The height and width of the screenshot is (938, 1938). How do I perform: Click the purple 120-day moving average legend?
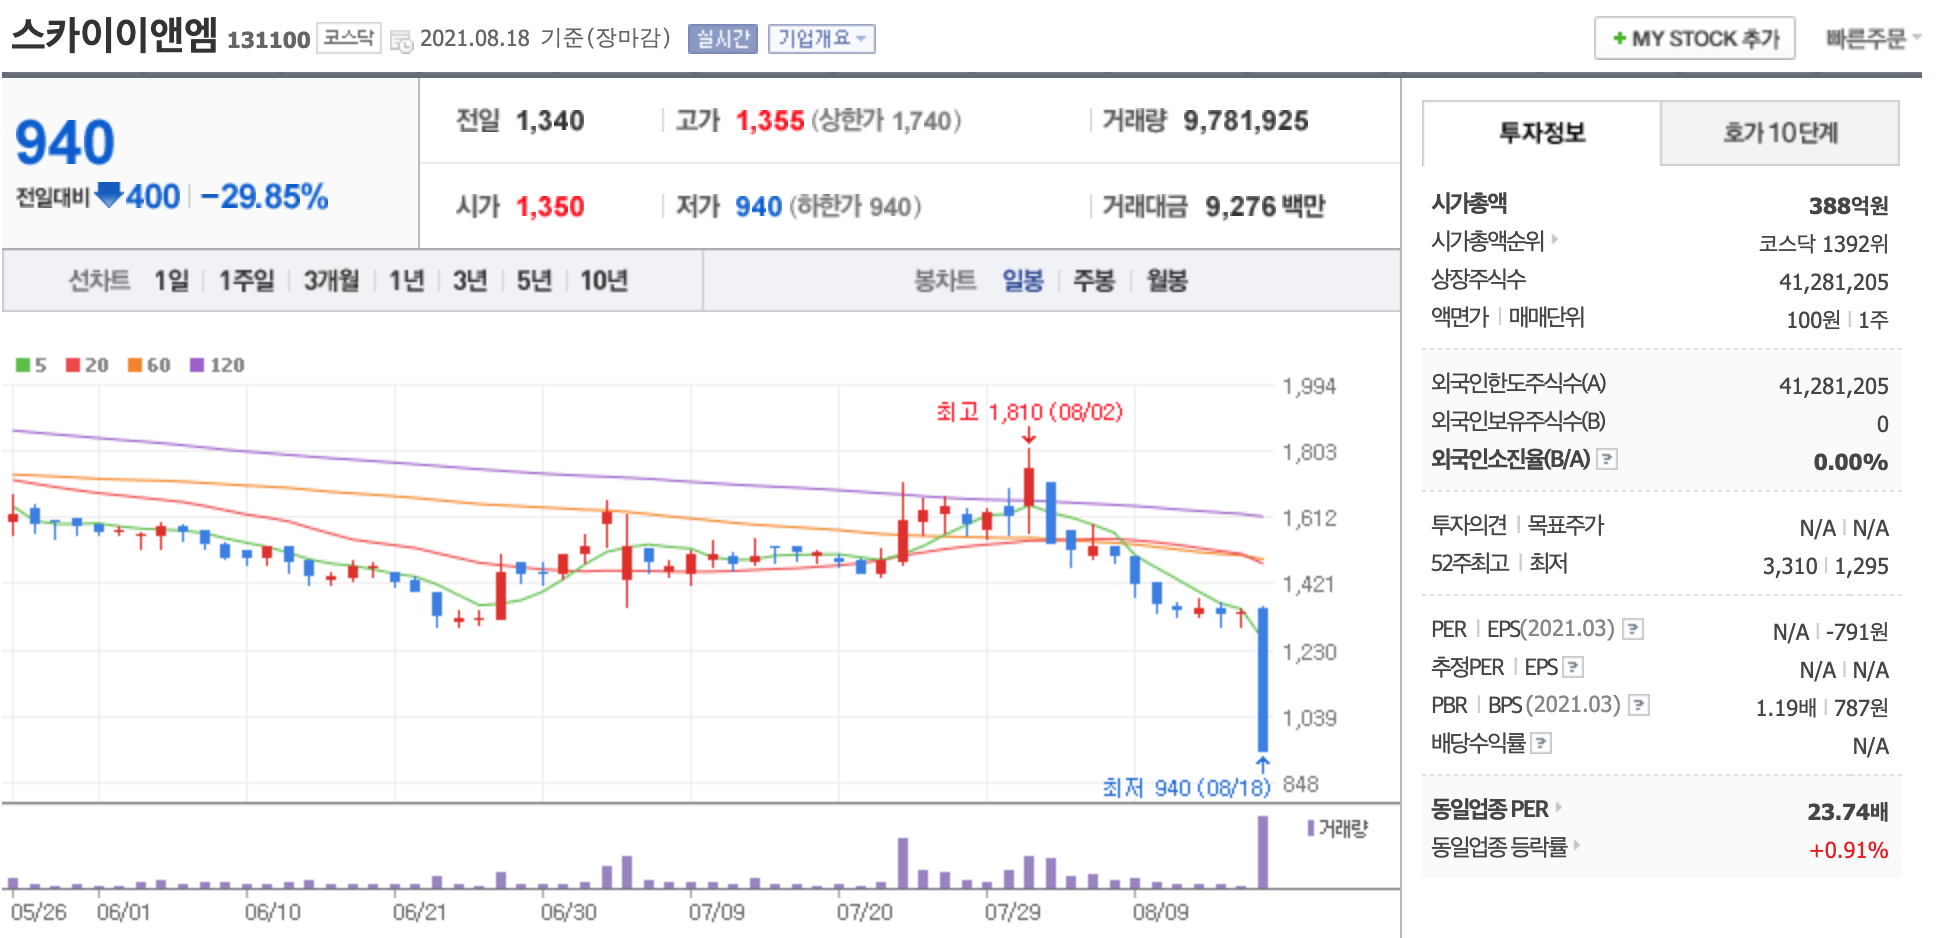(x=217, y=365)
